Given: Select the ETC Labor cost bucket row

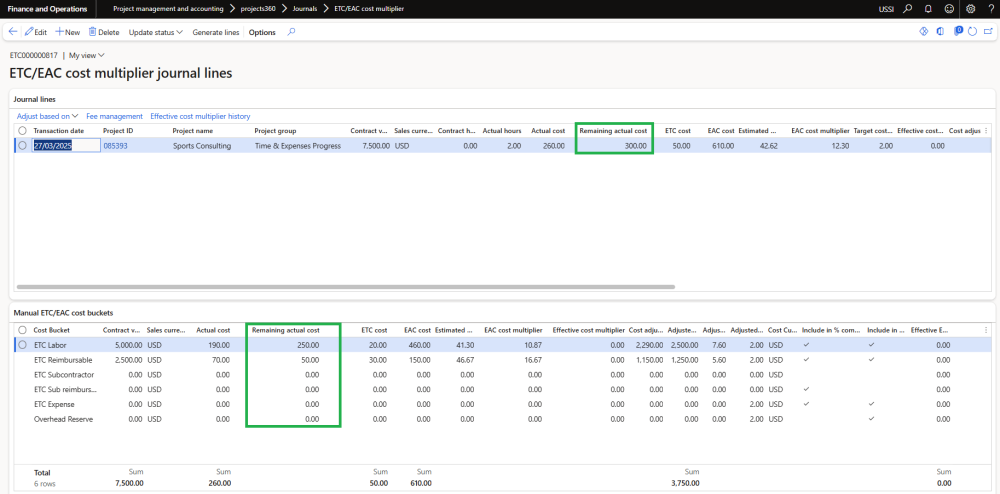Looking at the screenshot, I should tap(22, 344).
